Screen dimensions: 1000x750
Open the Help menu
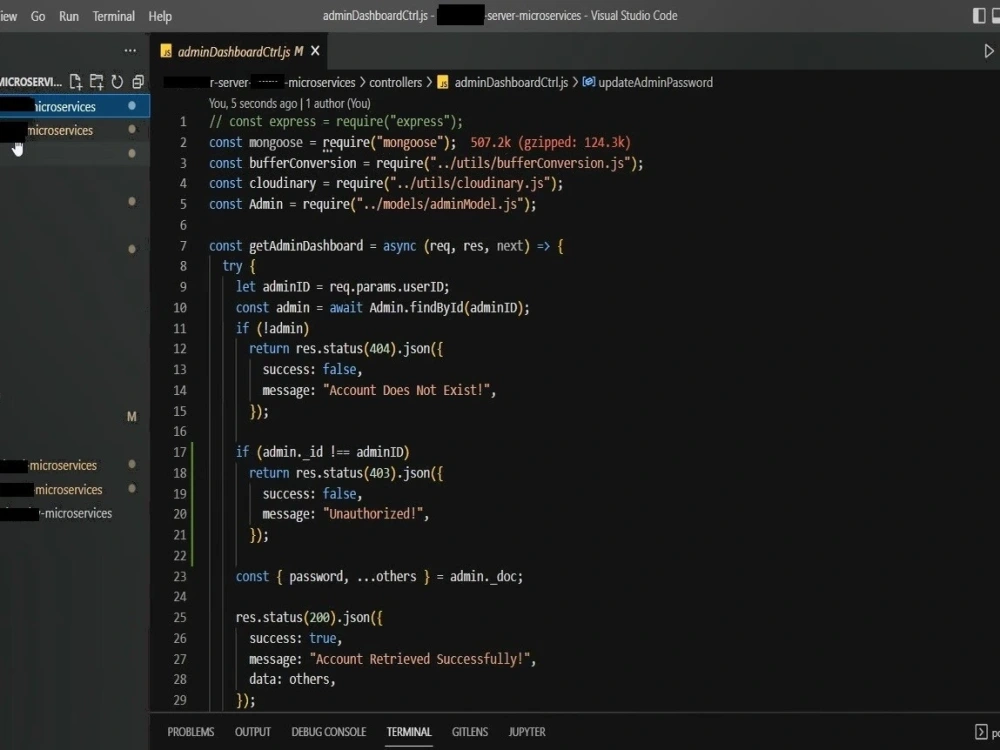pos(160,16)
